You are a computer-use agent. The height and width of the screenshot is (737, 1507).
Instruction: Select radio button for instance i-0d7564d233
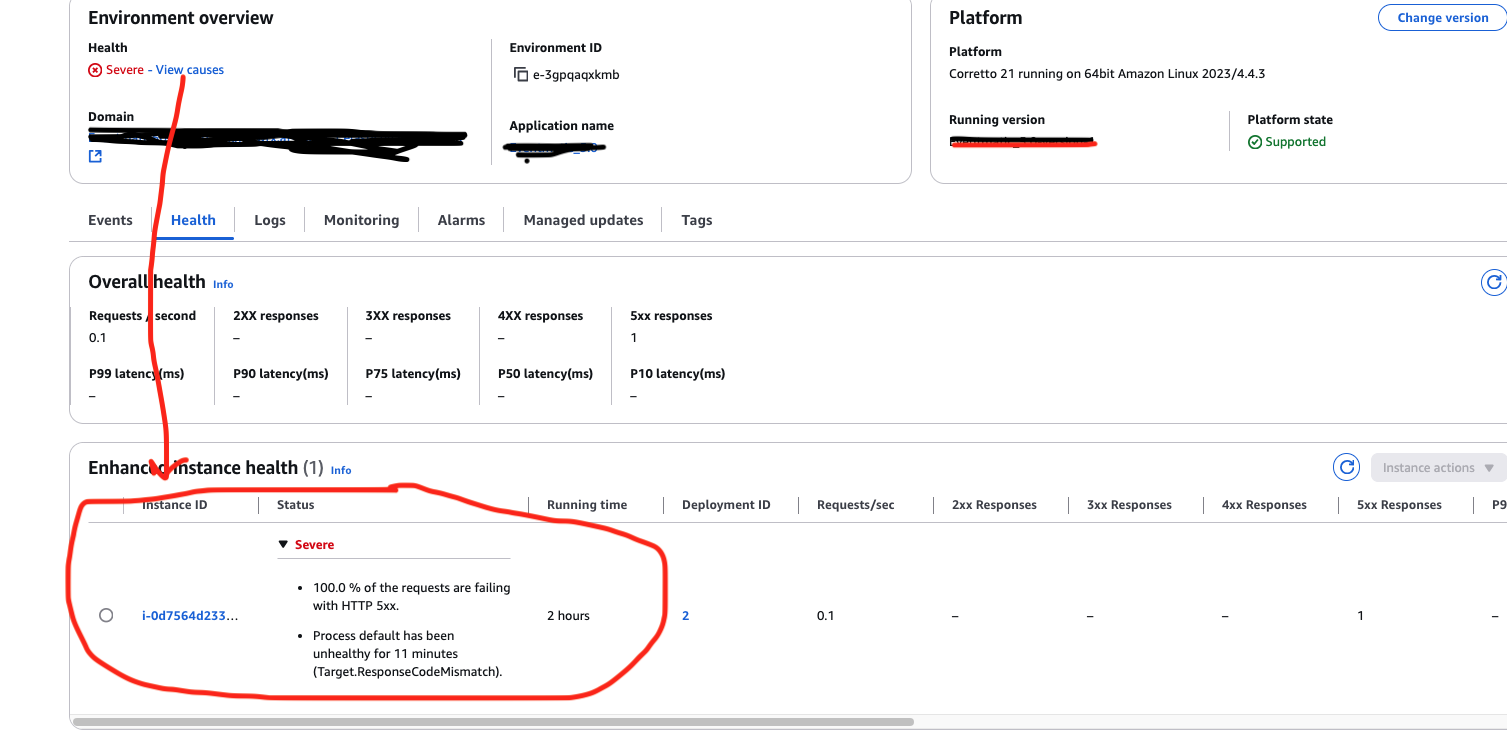click(106, 615)
